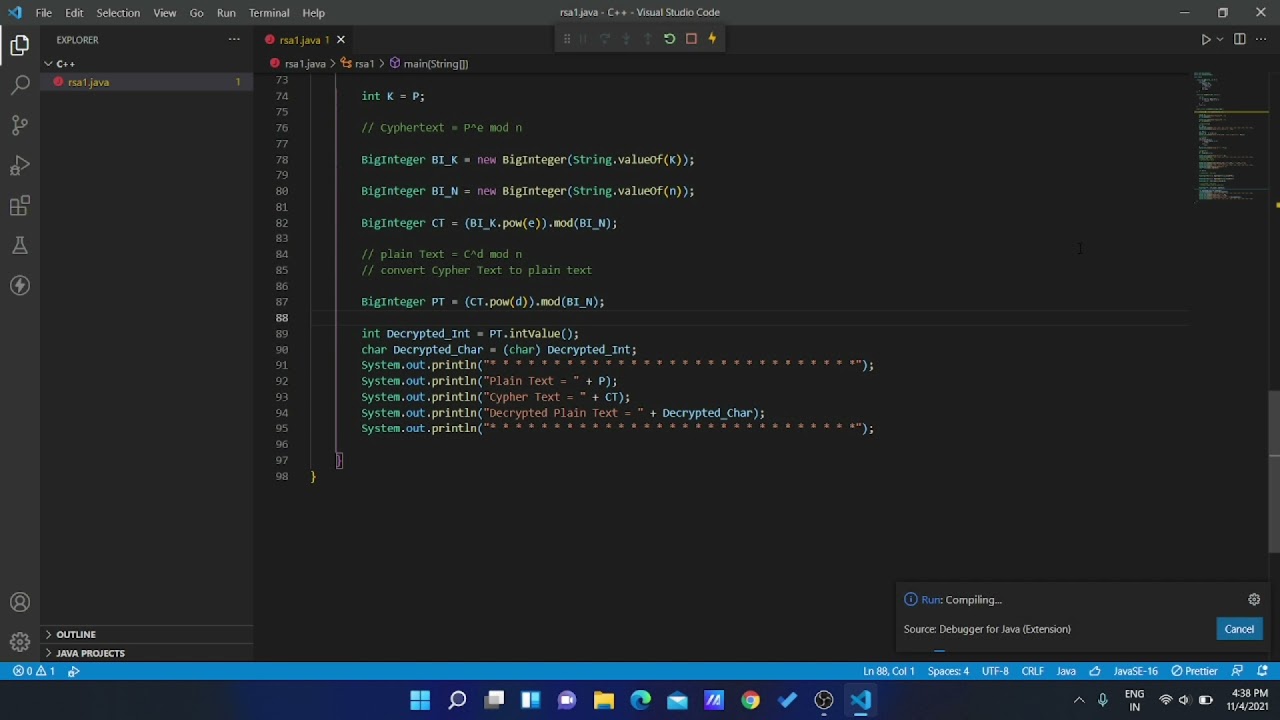Show errors and warnings in status bar

click(x=34, y=671)
